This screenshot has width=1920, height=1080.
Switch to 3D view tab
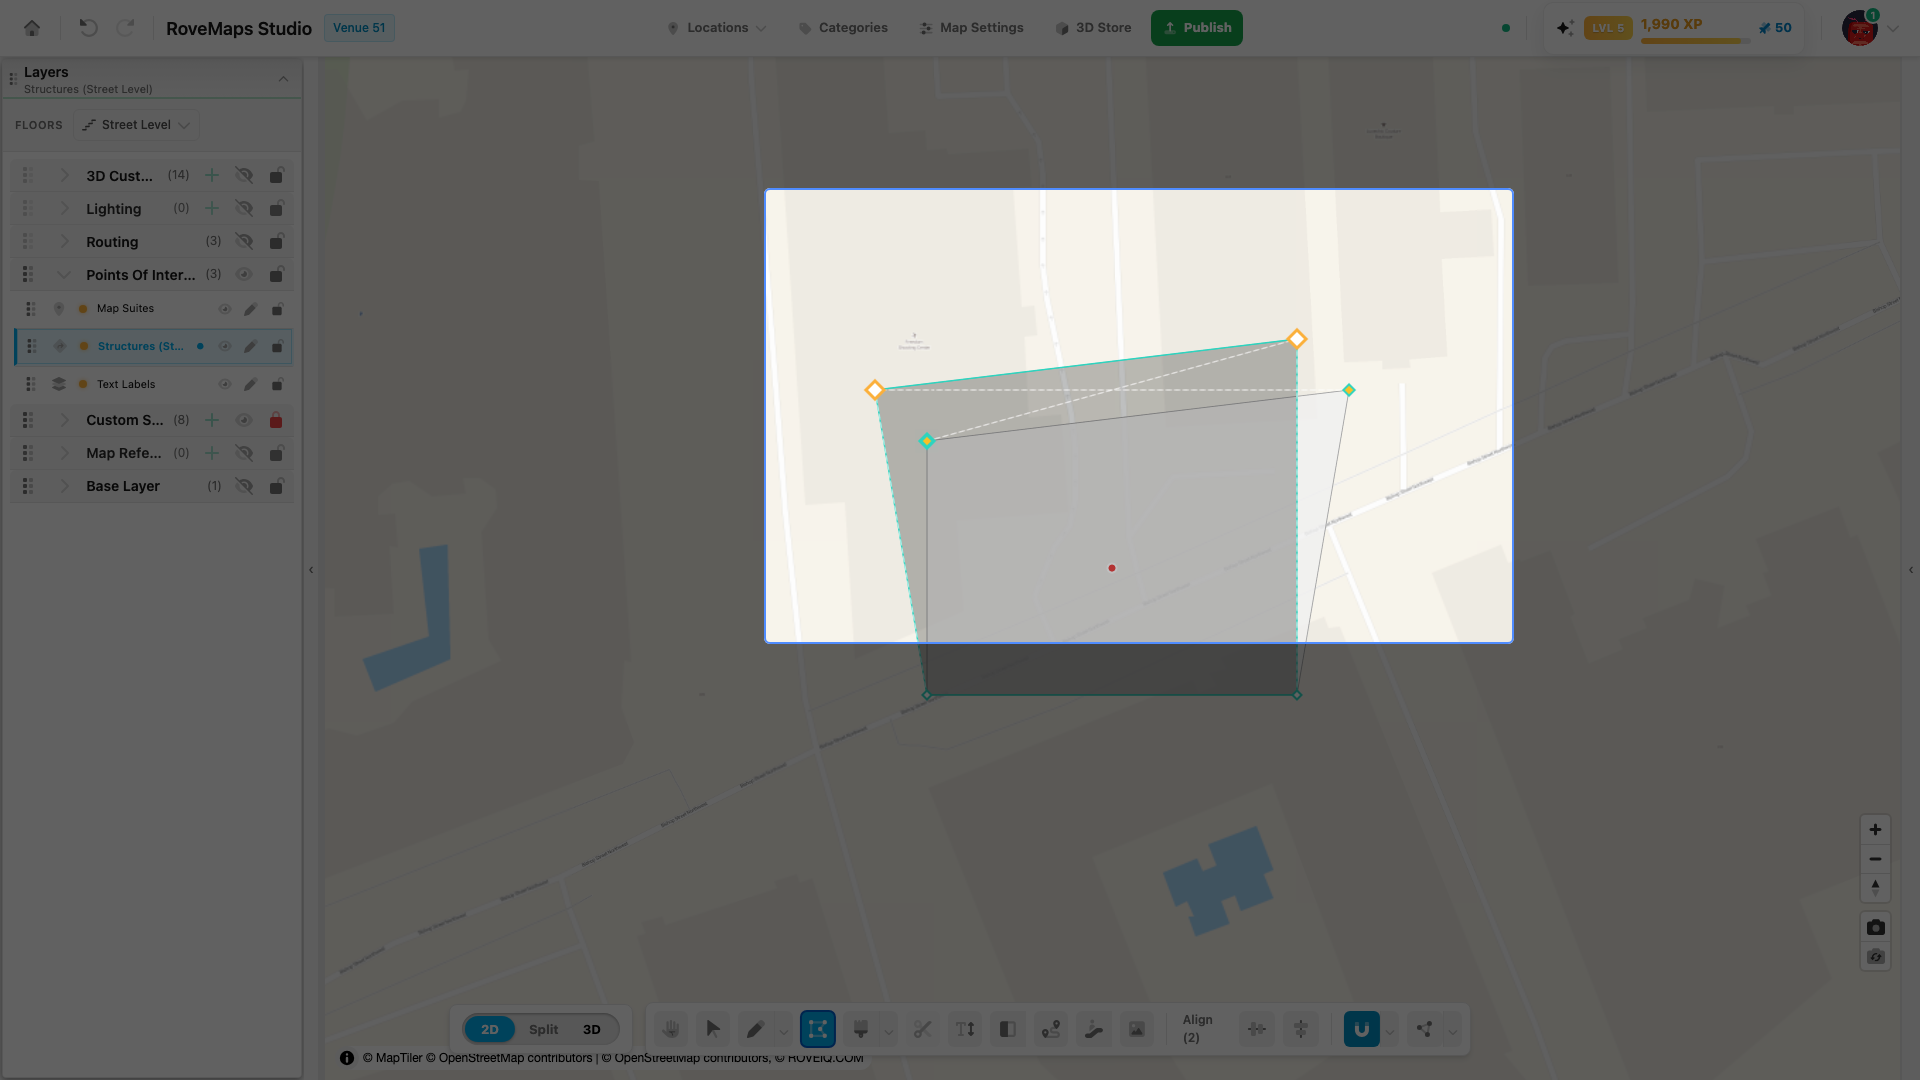click(x=592, y=1029)
